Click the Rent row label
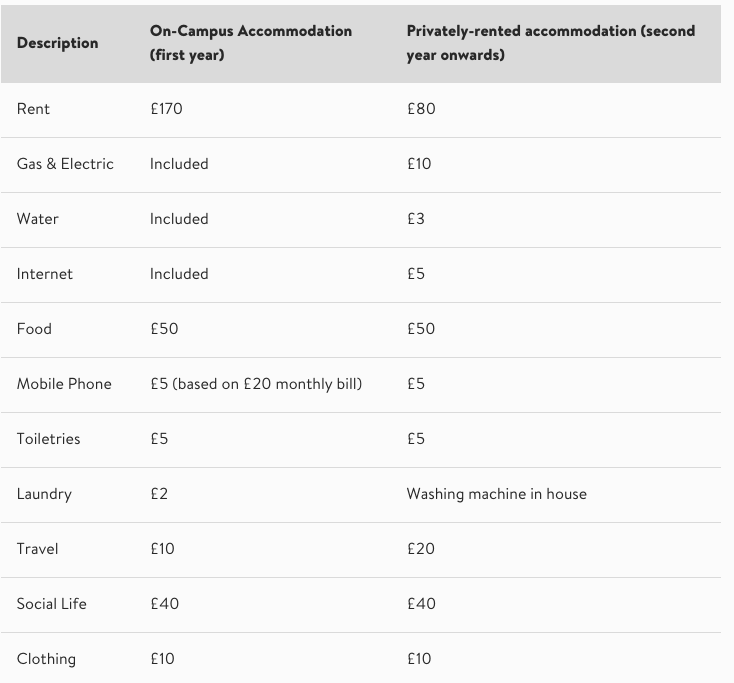The width and height of the screenshot is (734, 683). [33, 109]
